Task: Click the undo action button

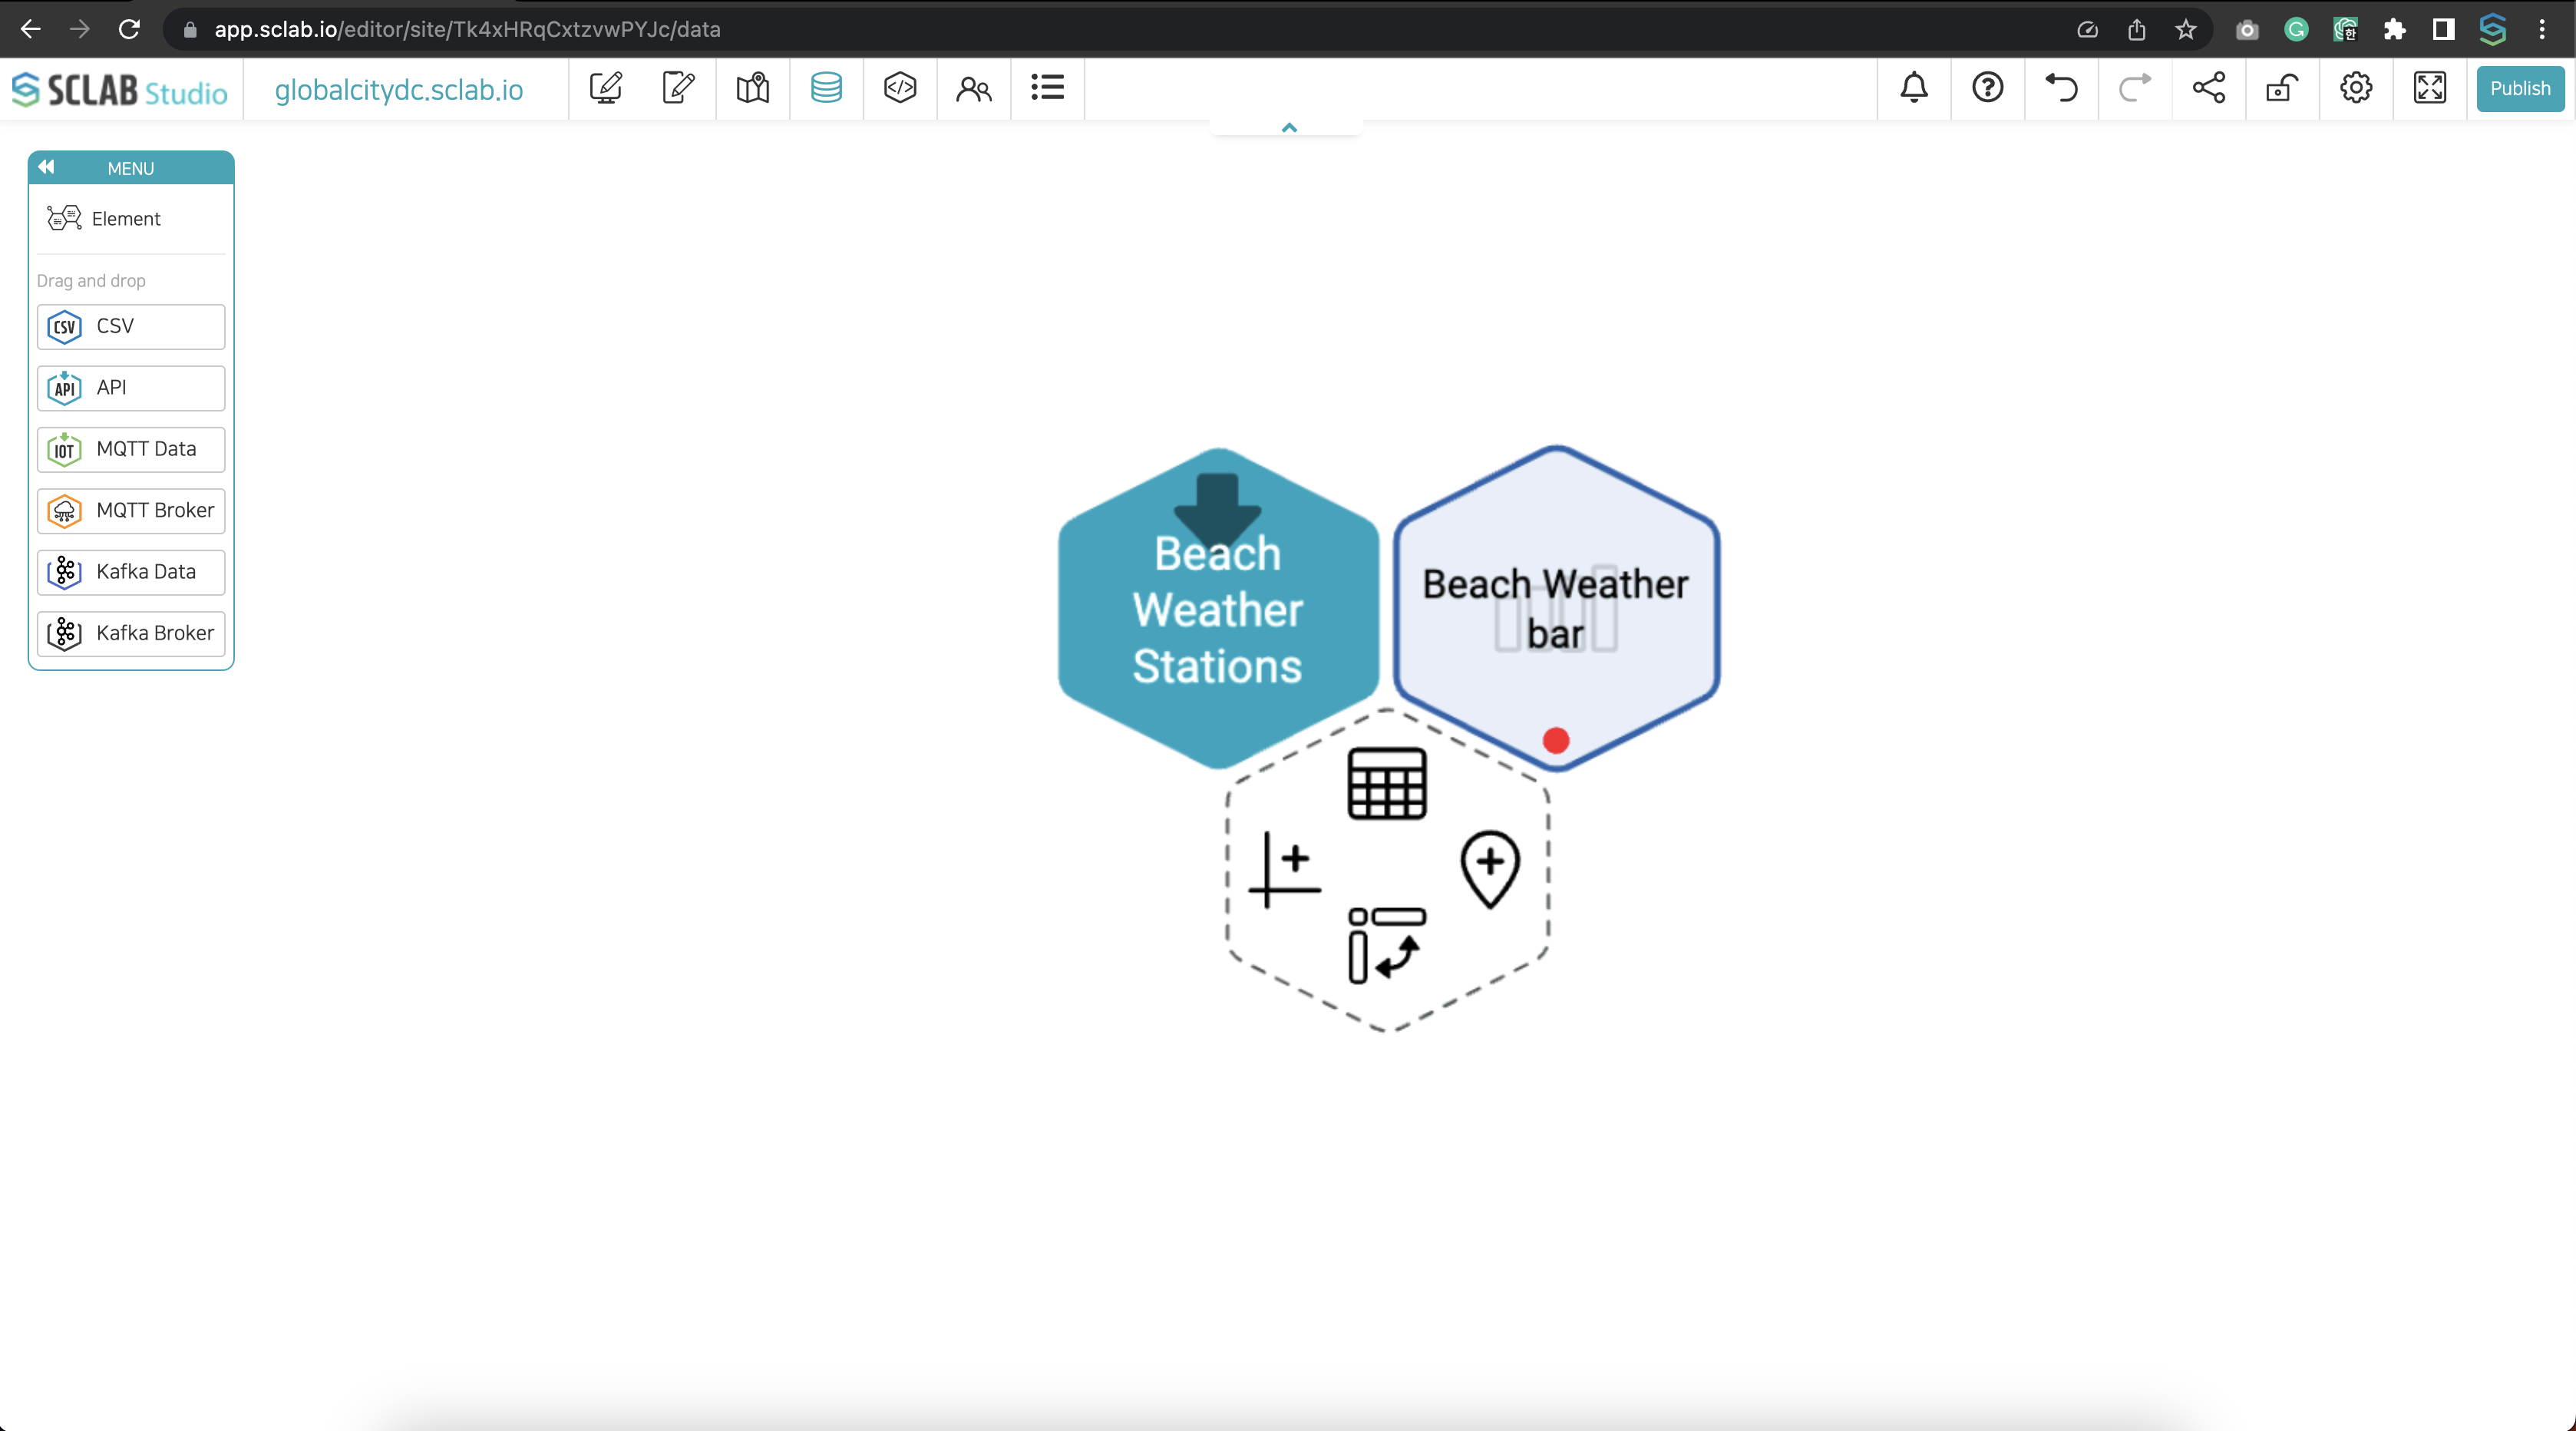Action: 2062,88
